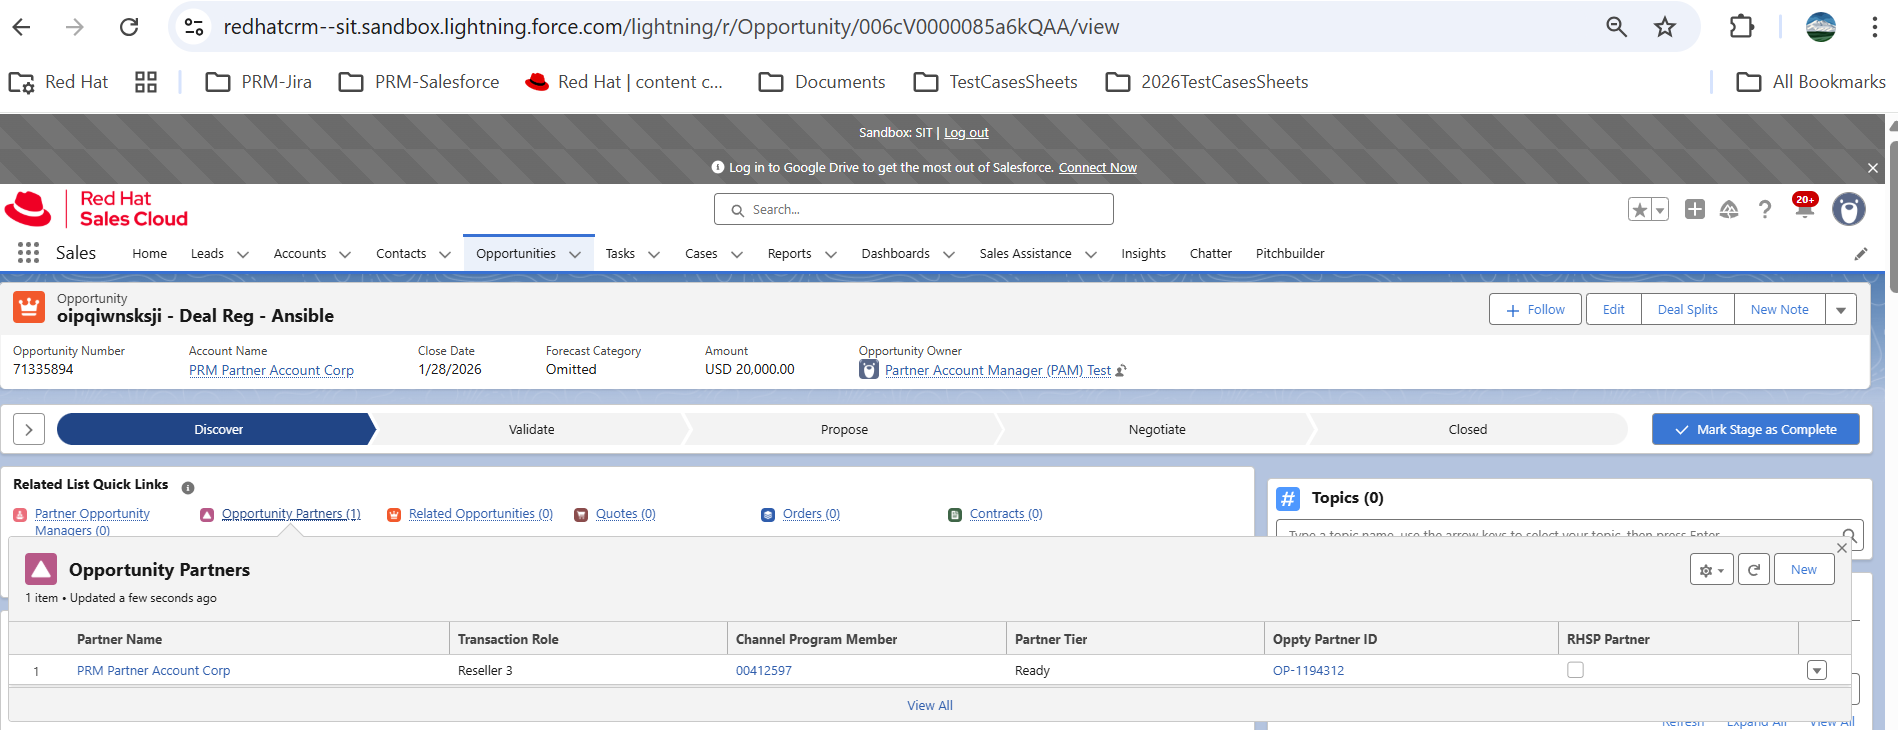Screen dimensions: 1898x730
Task: Open the Dashboards tab
Action: 896,254
